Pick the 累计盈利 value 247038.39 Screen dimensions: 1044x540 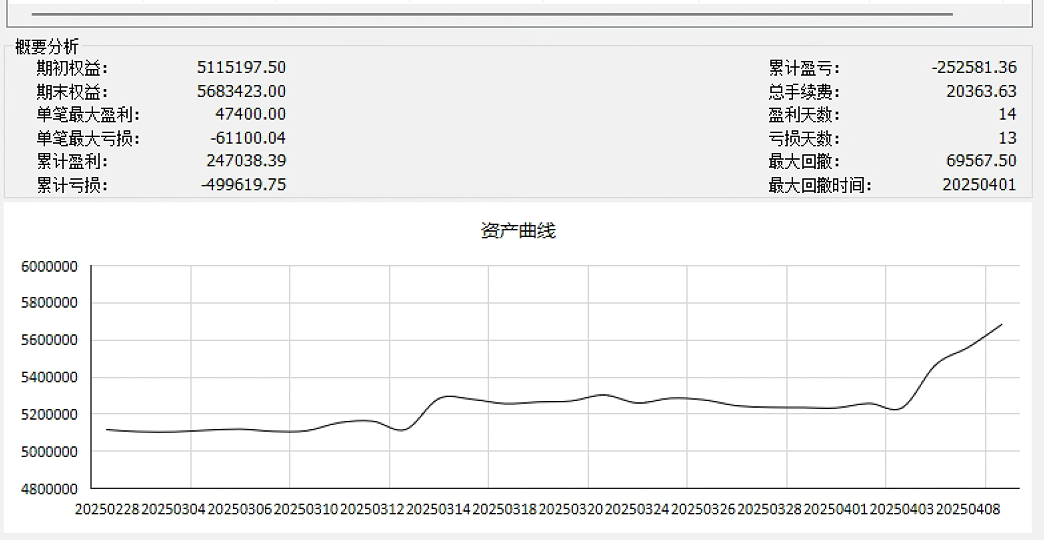241,161
